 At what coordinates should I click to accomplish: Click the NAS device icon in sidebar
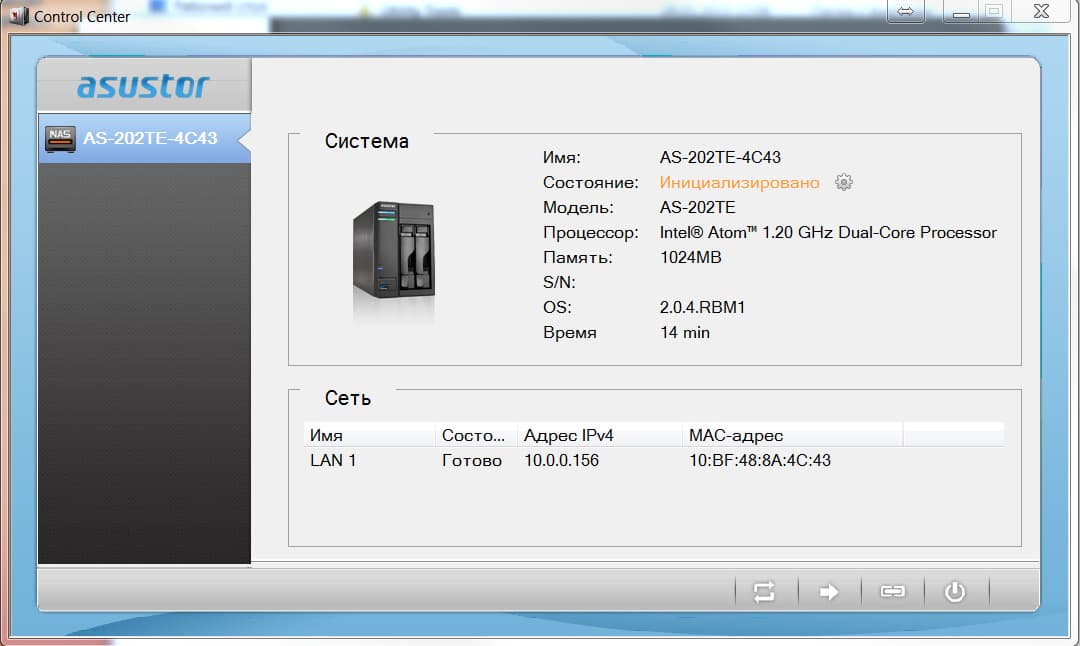point(60,138)
